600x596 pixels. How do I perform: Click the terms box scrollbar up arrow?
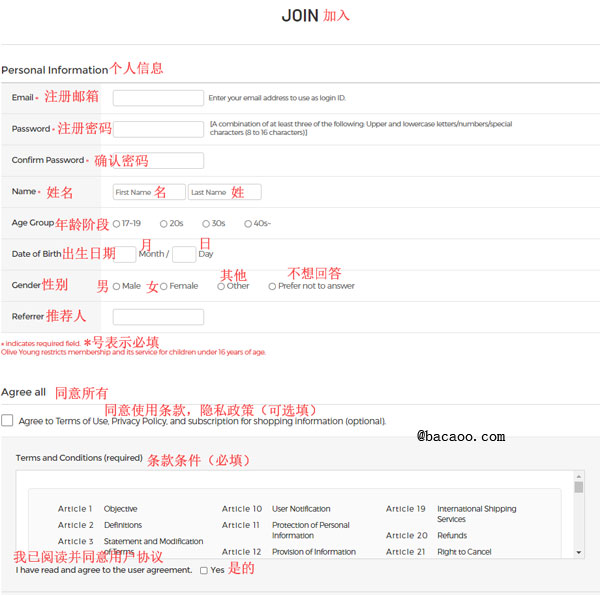click(579, 476)
